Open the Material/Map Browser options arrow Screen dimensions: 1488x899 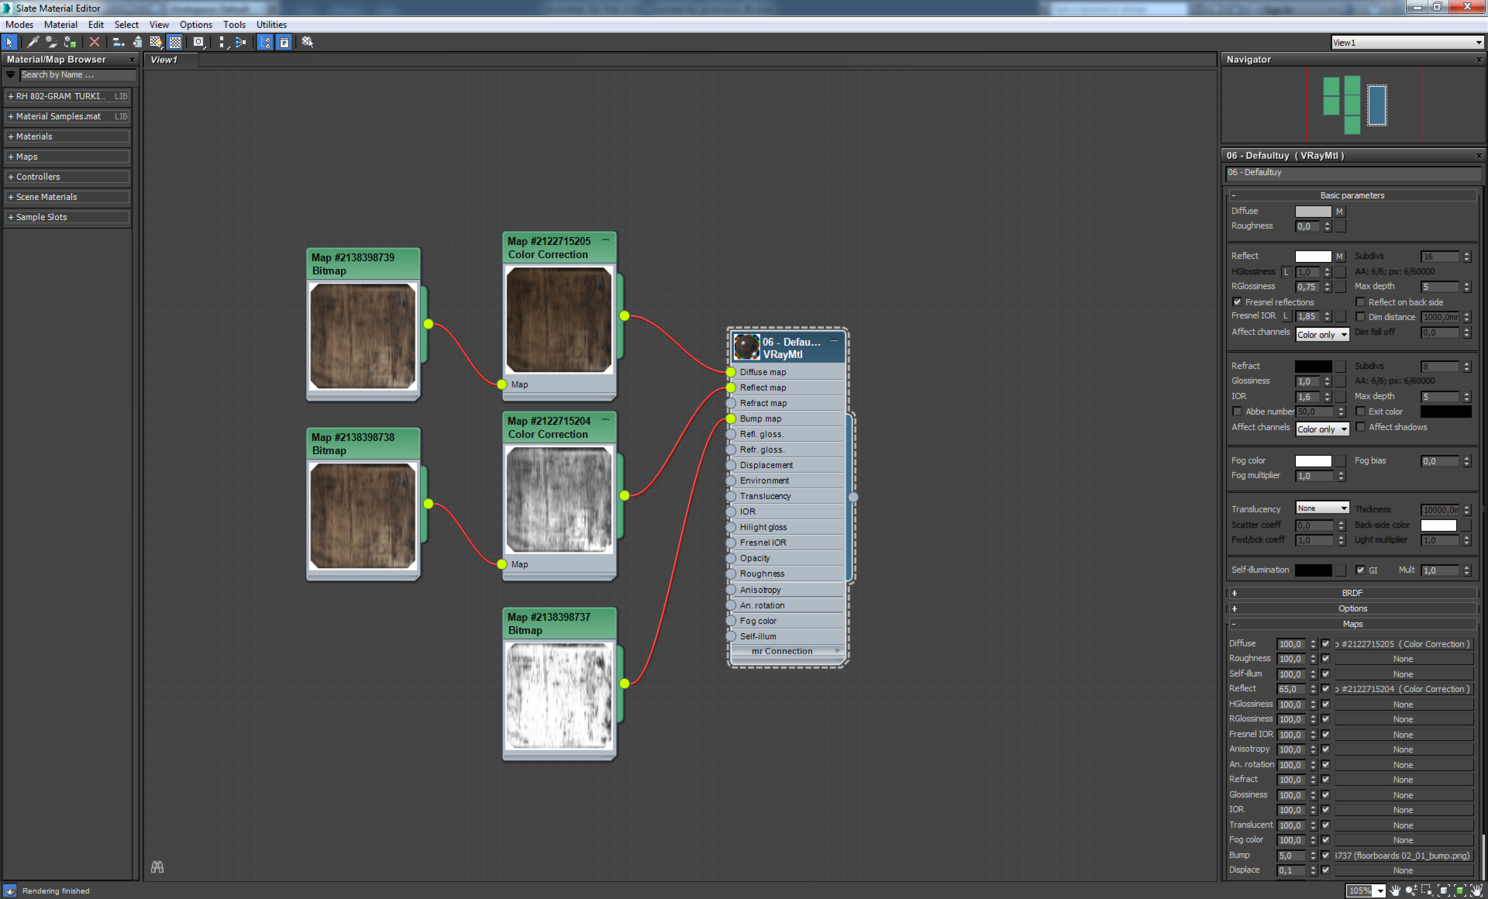pyautogui.click(x=11, y=75)
